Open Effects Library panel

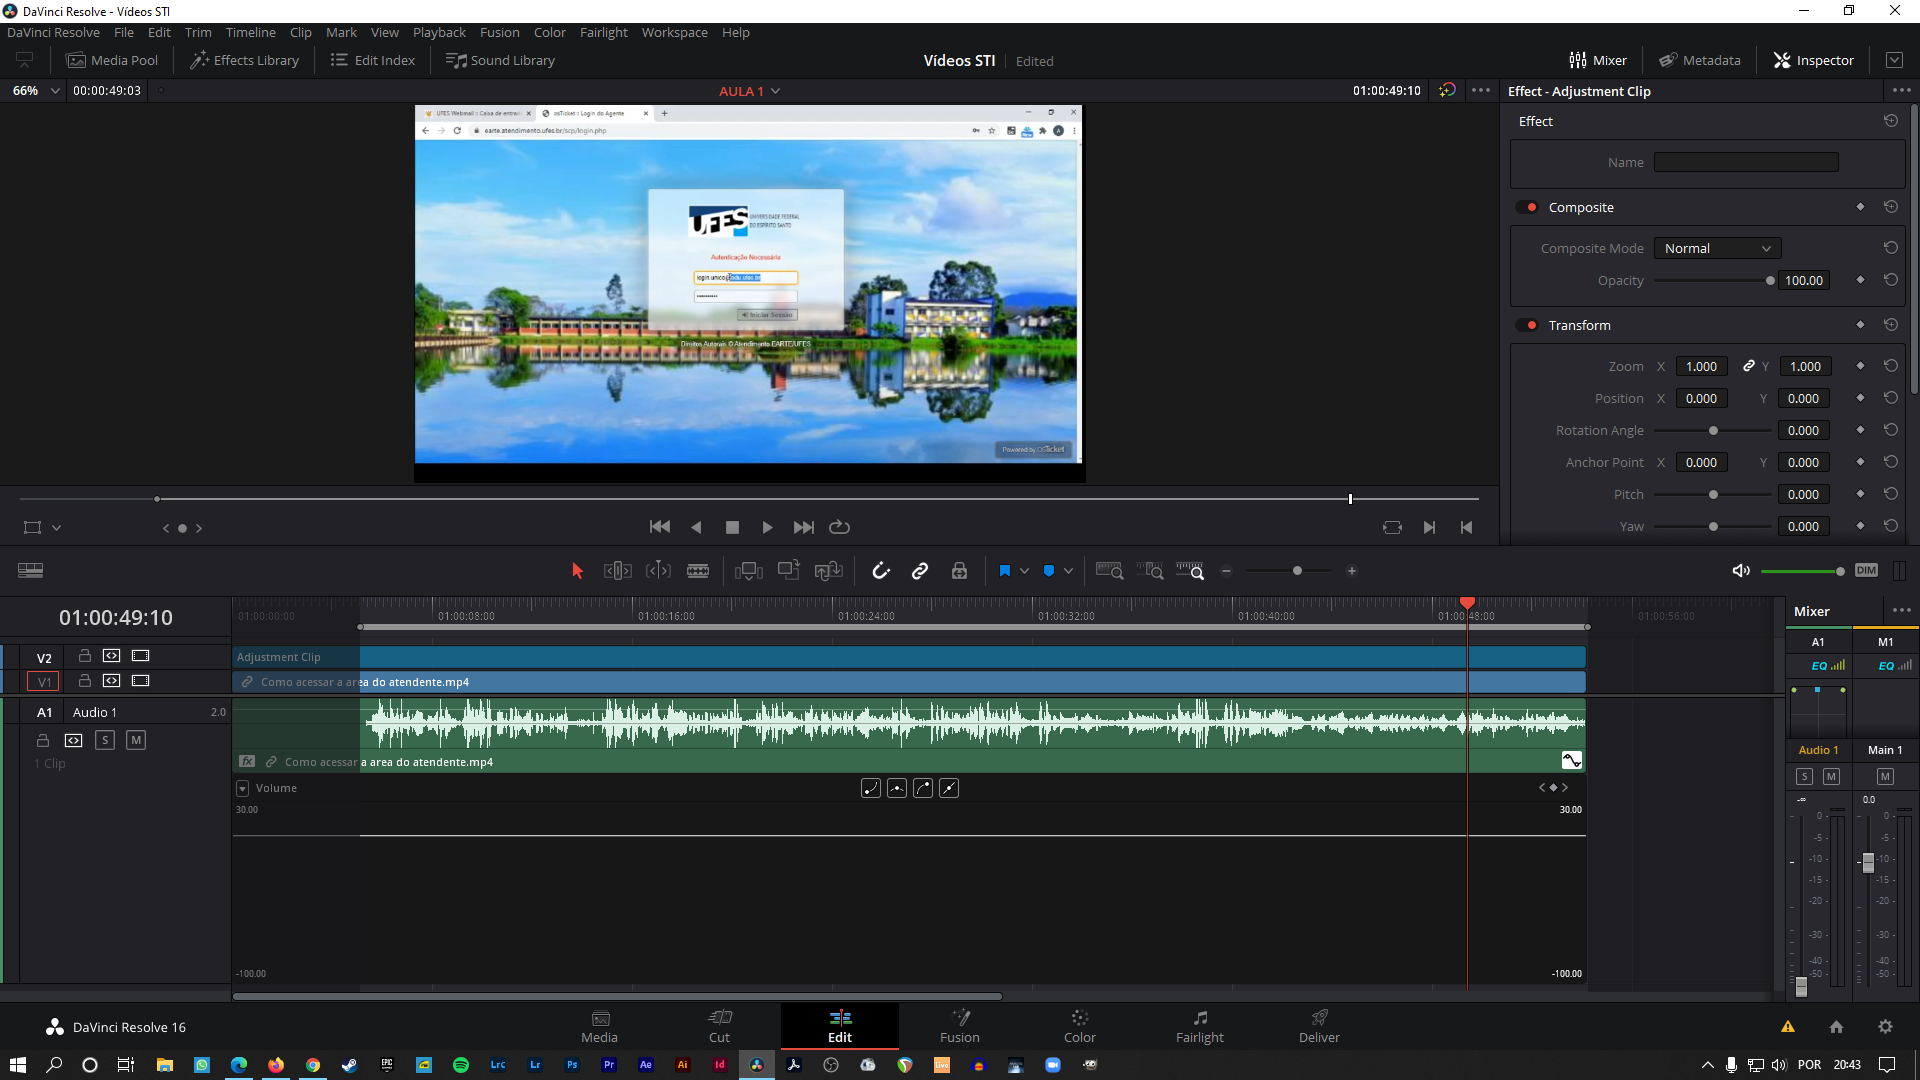coord(245,60)
